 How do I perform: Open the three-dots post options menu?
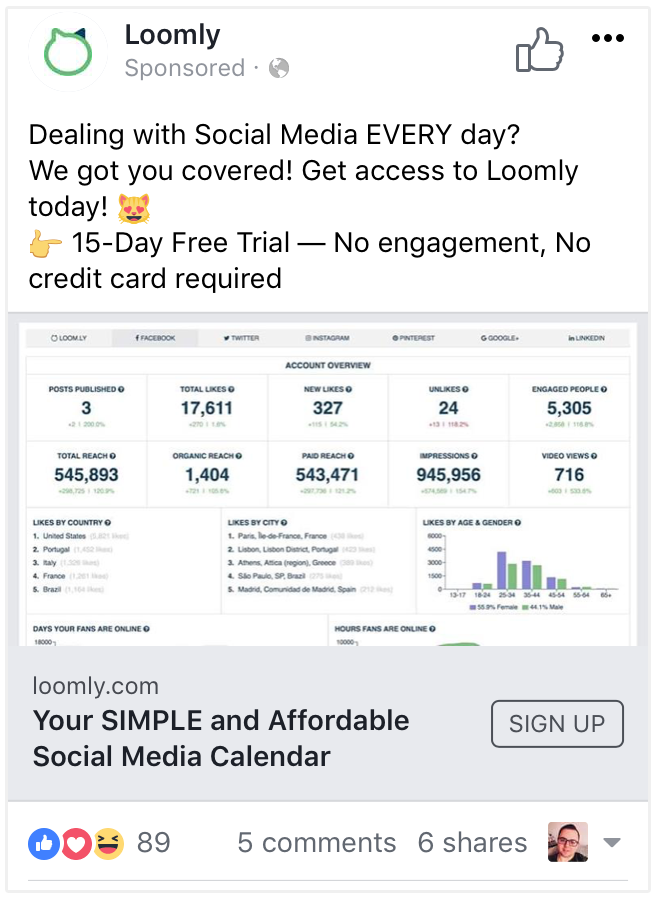[607, 38]
